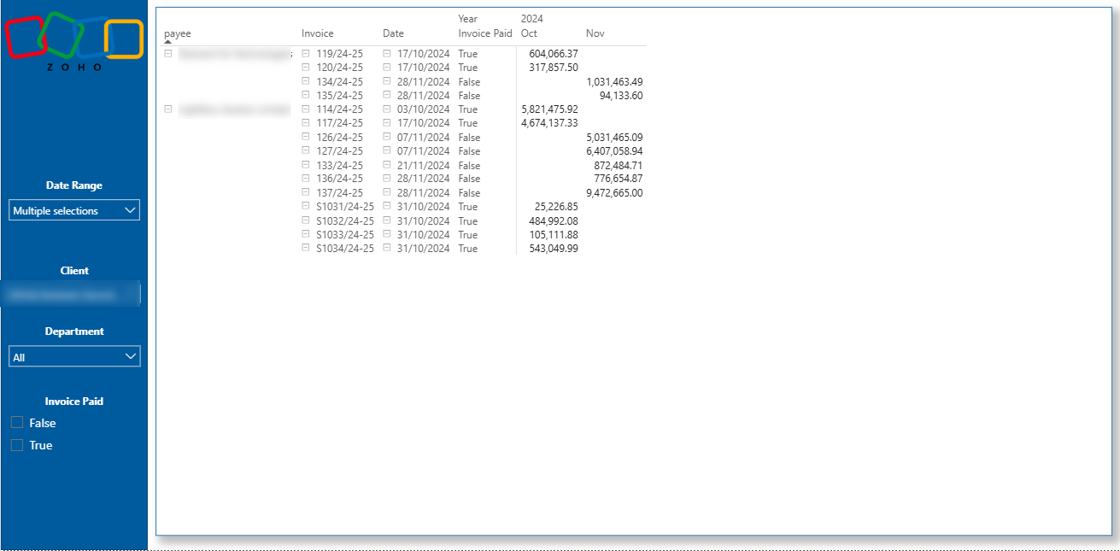Check the False Invoice Paid checkbox

click(17, 422)
